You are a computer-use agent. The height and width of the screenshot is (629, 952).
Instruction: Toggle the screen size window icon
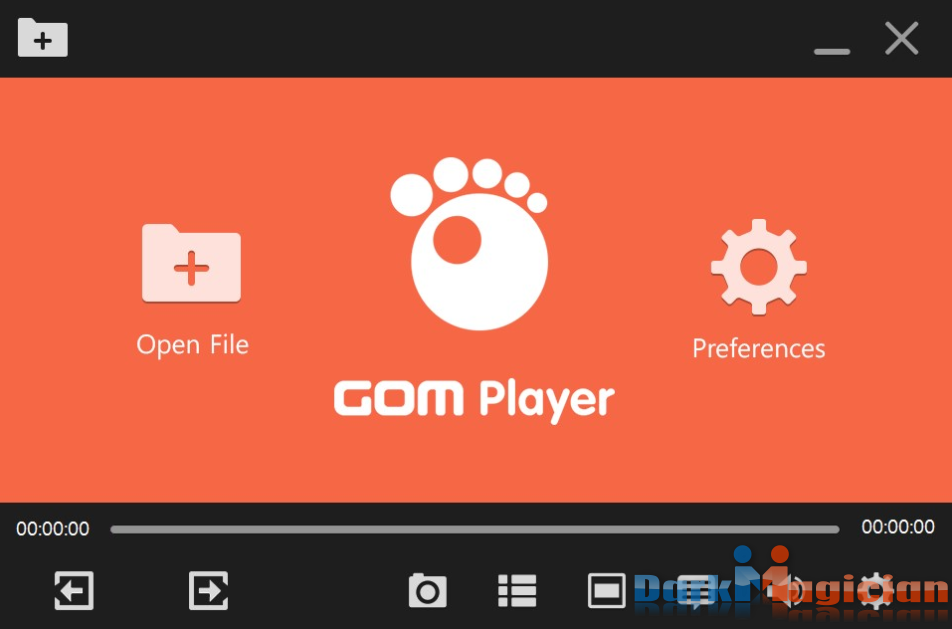607,590
